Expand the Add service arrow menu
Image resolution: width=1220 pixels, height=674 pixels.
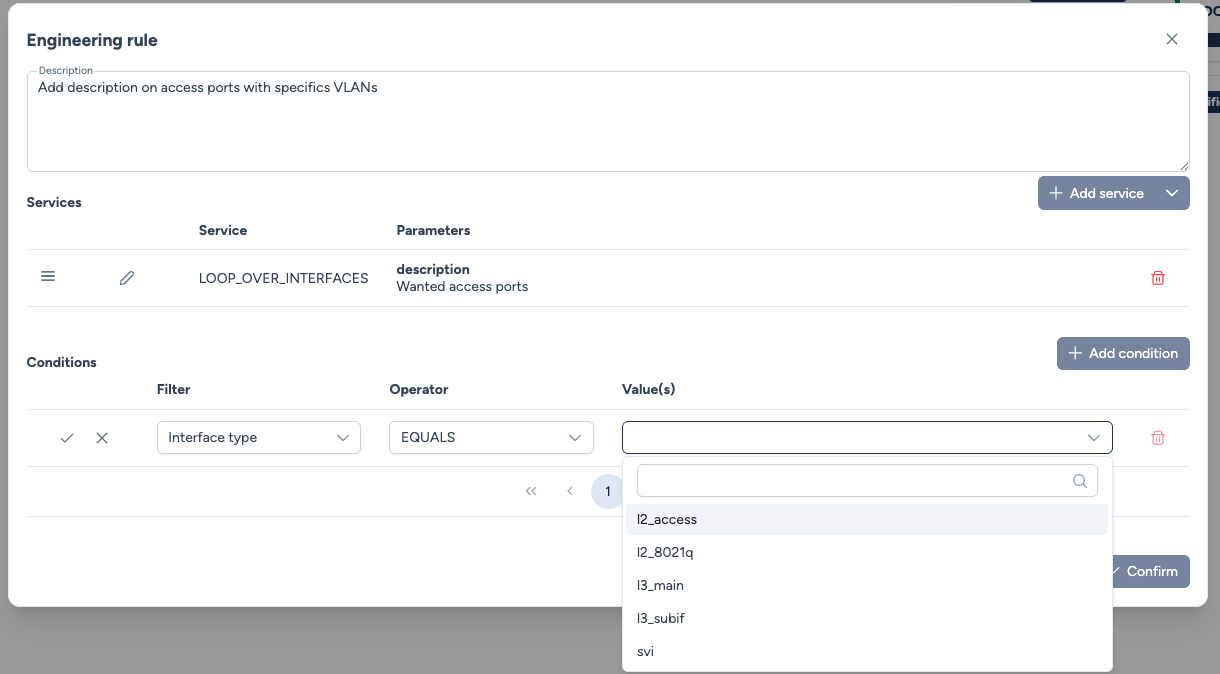(x=1172, y=193)
